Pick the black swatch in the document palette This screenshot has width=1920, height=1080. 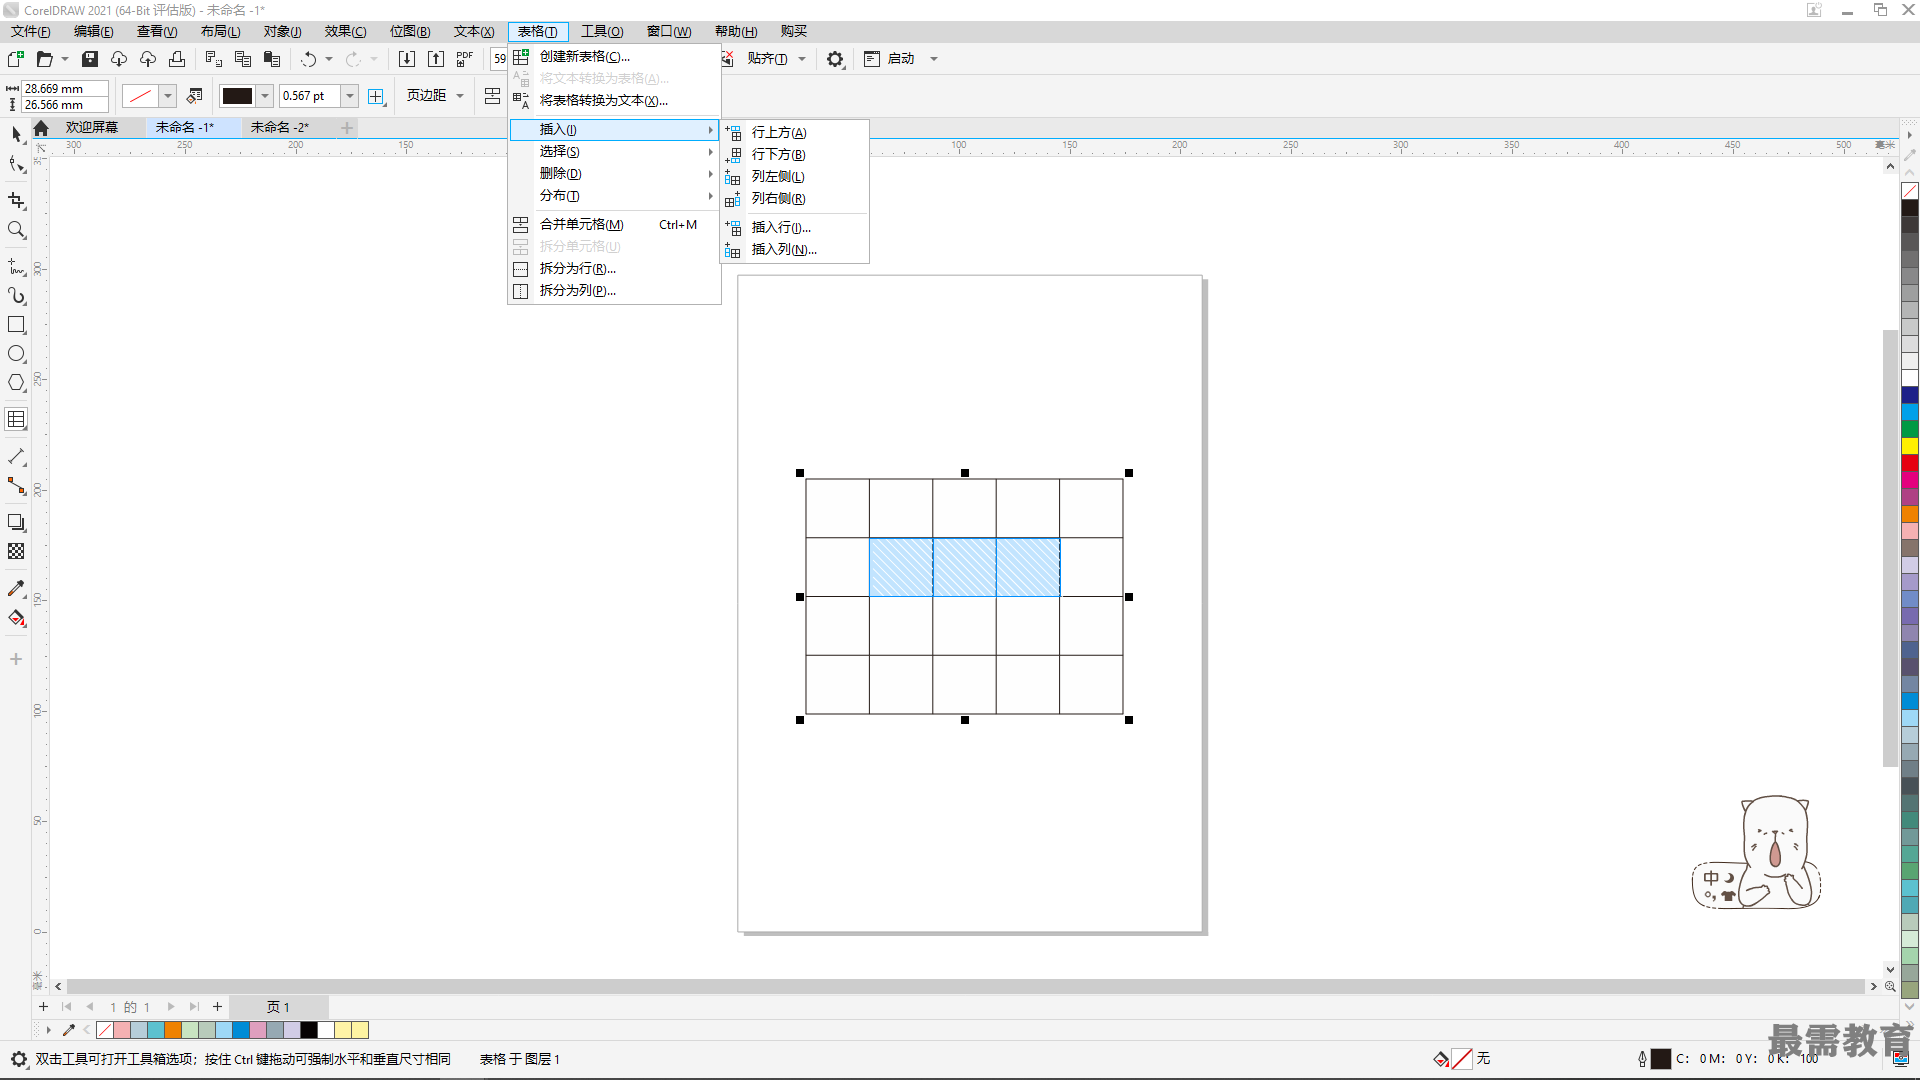309,1030
